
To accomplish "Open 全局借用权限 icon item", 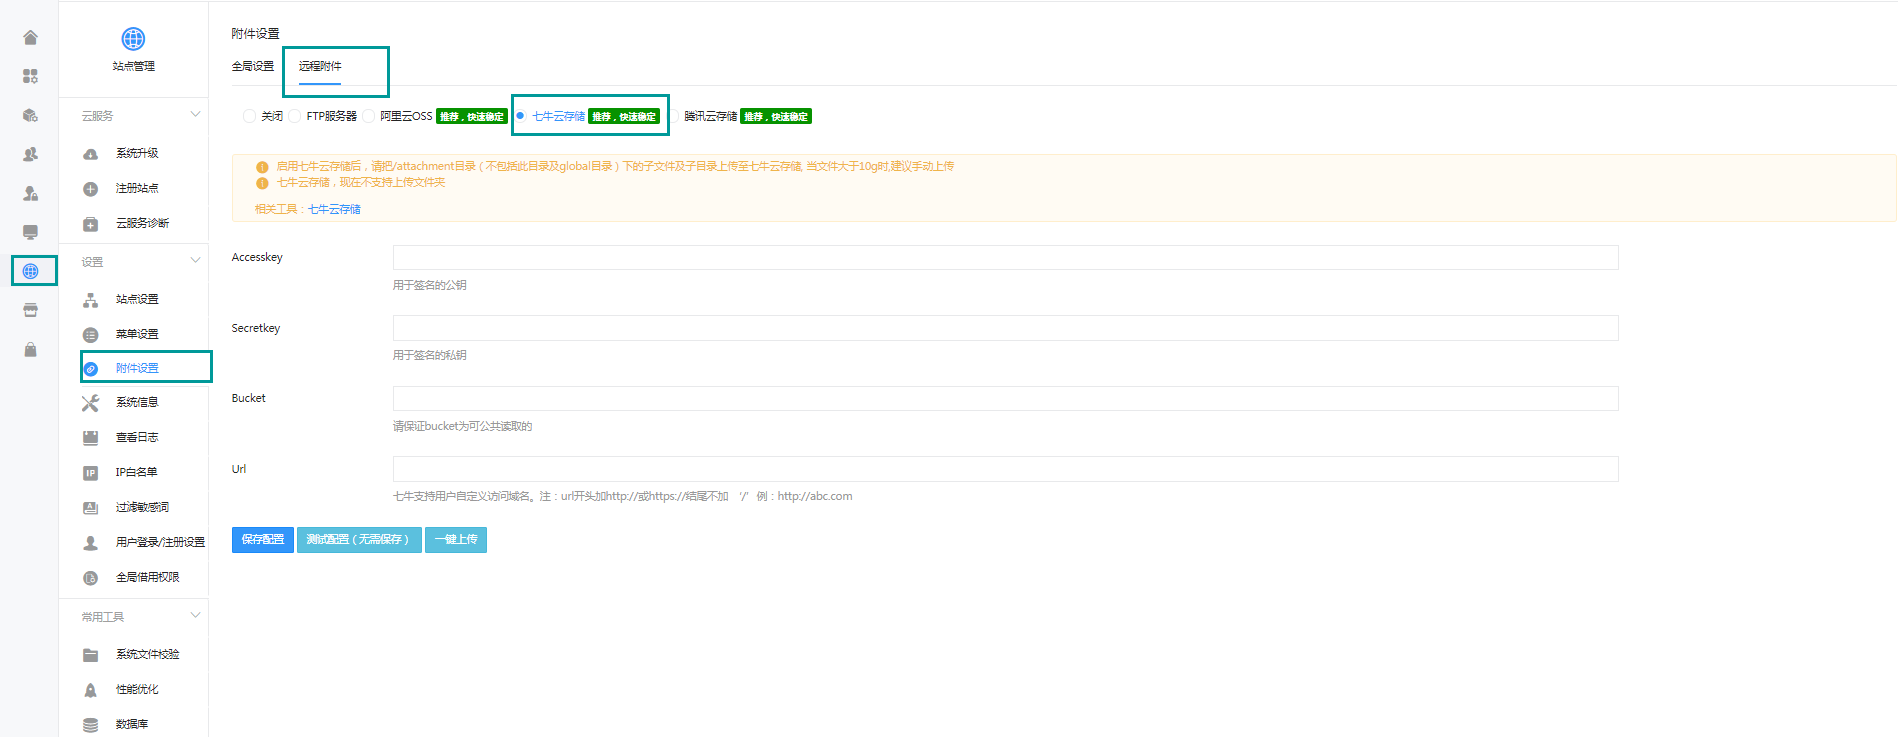I will pyautogui.click(x=90, y=578).
